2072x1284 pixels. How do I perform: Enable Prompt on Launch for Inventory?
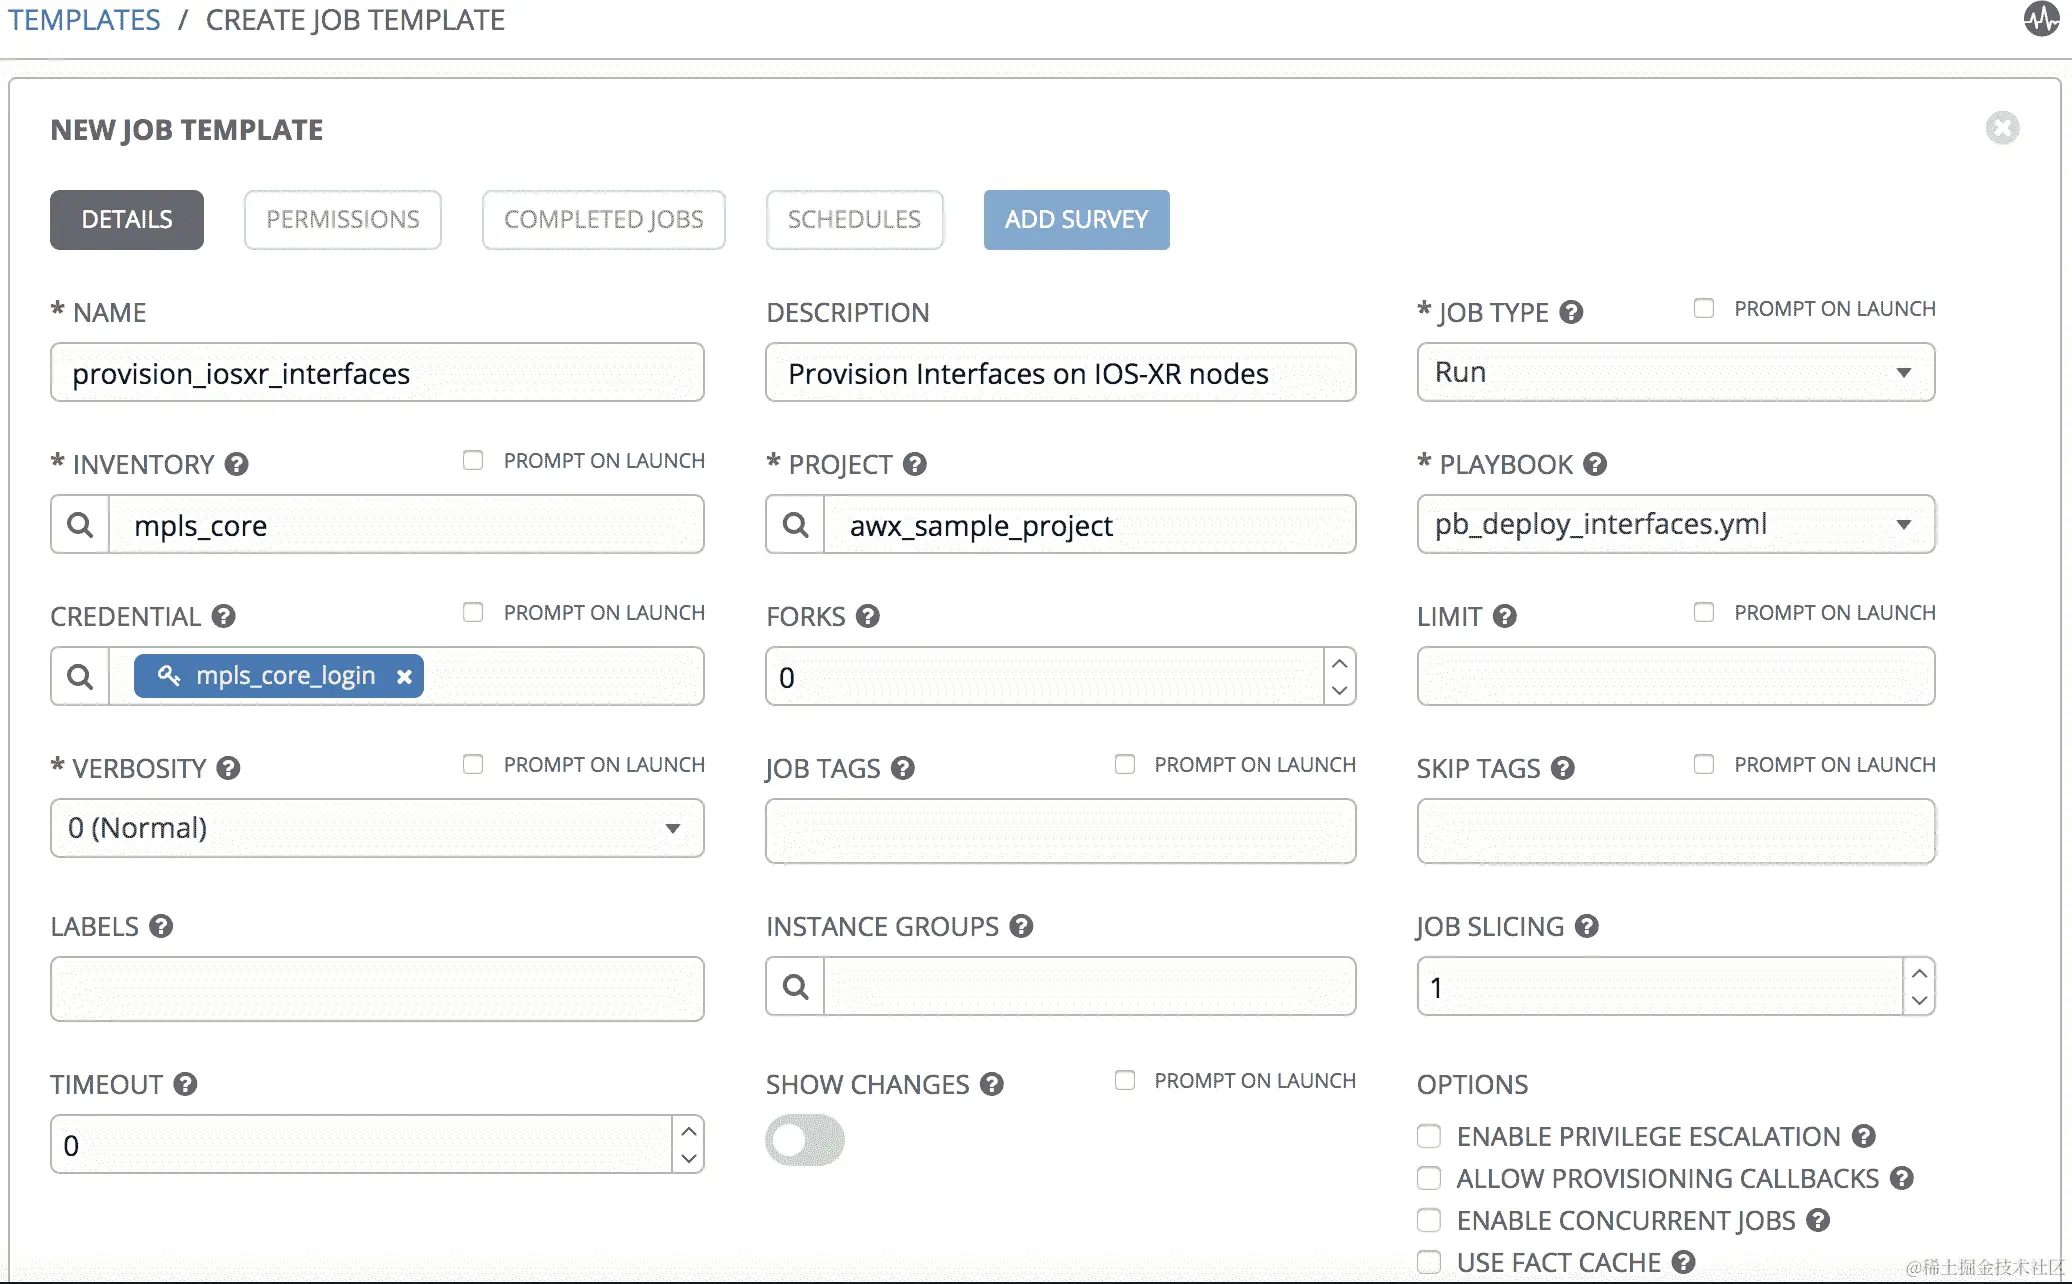[x=473, y=460]
